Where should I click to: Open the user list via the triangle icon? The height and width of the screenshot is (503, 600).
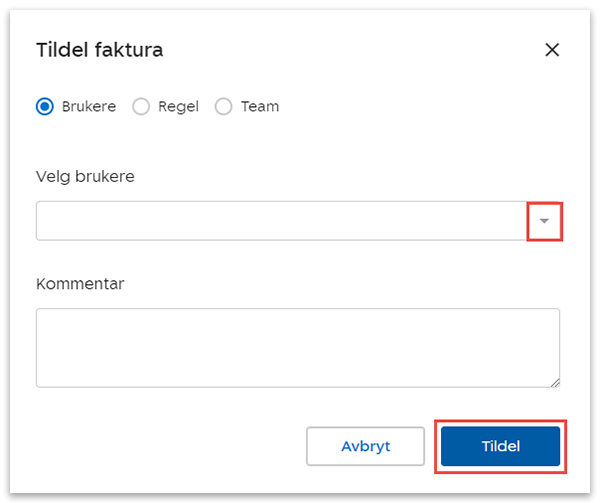(x=544, y=221)
